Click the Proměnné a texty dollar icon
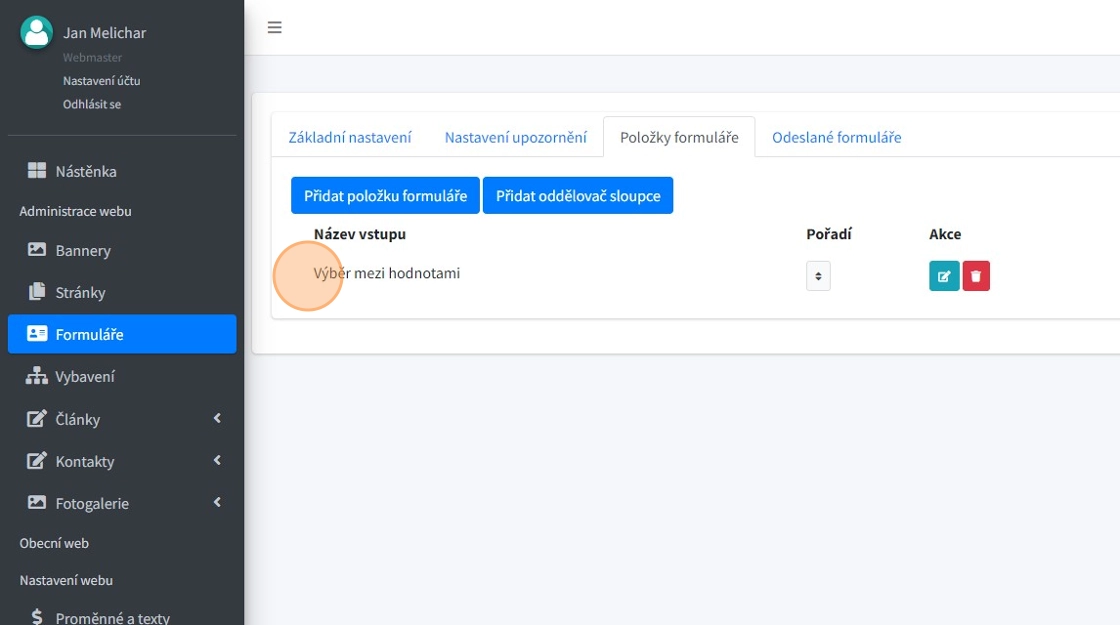The image size is (1120, 625). point(37,617)
